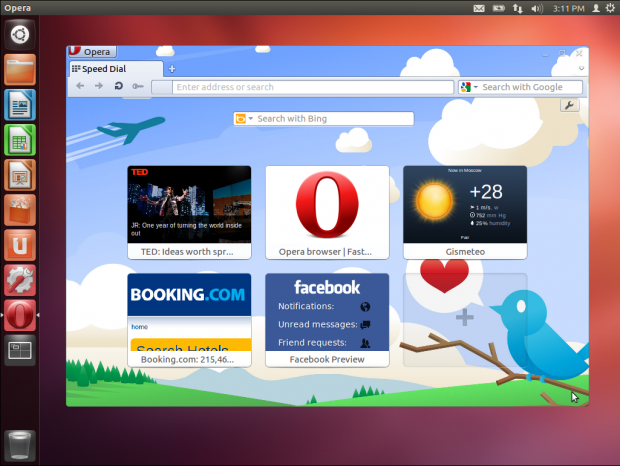
Task: Click the Facebook Notifications globe icon
Action: click(x=365, y=307)
